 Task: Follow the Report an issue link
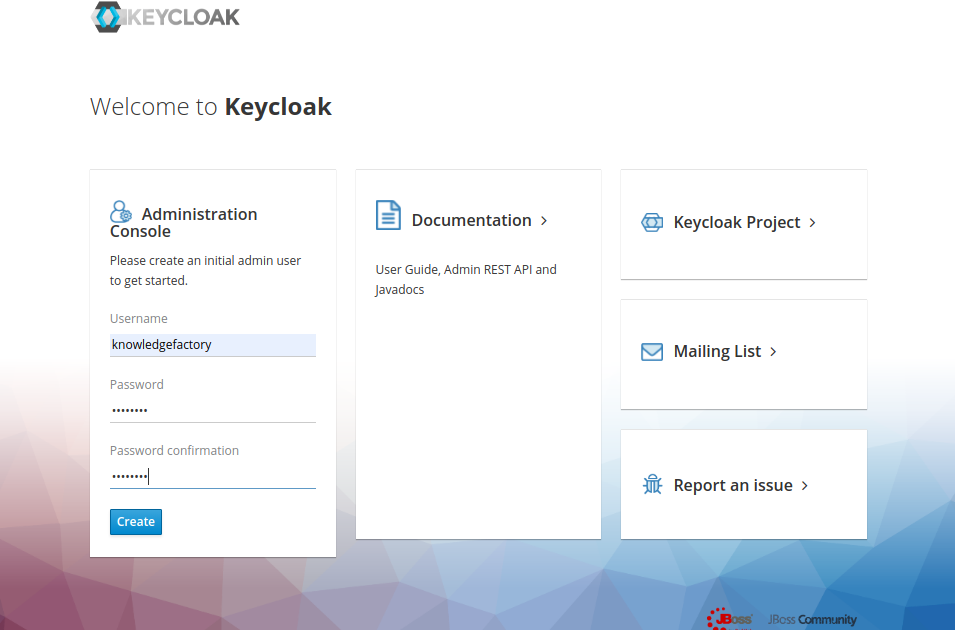[734, 484]
